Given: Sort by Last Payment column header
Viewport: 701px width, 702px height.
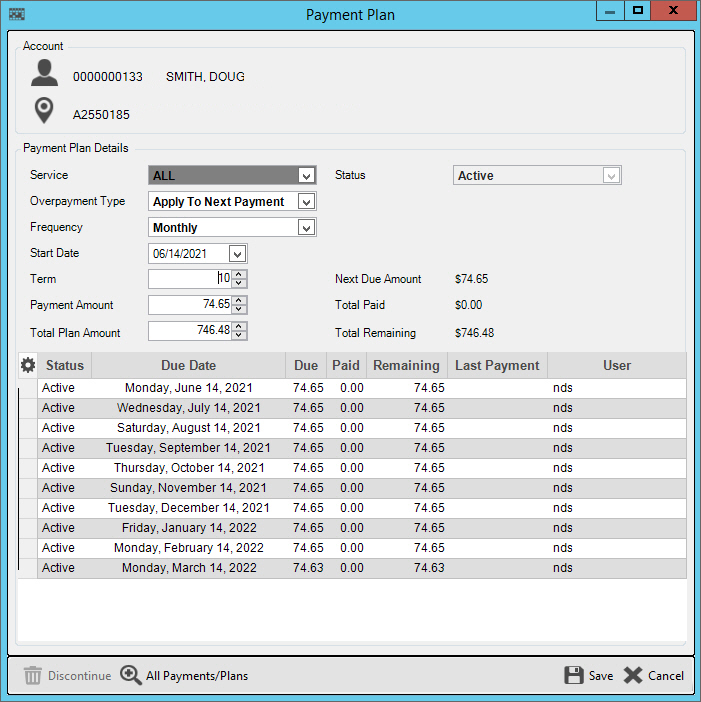Looking at the screenshot, I should [497, 365].
